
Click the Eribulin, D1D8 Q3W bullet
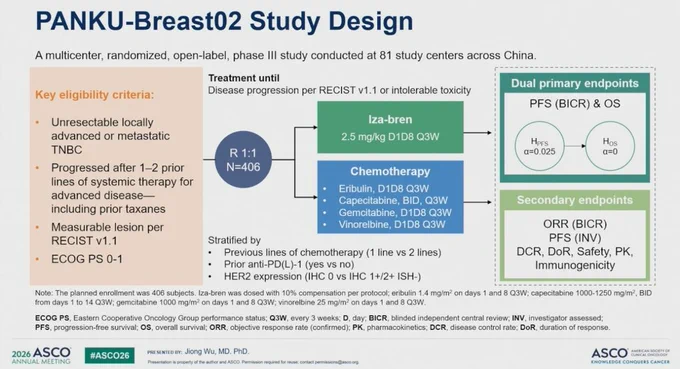384,189
